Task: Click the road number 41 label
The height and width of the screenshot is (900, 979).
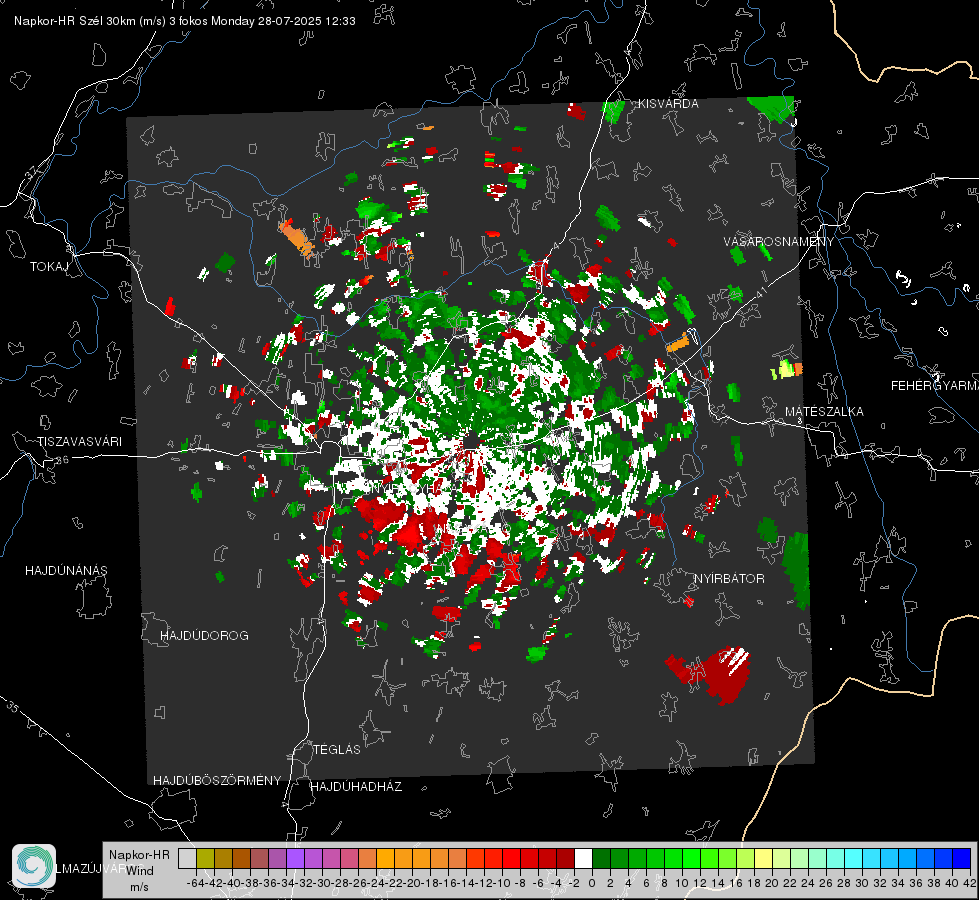Action: [x=760, y=292]
